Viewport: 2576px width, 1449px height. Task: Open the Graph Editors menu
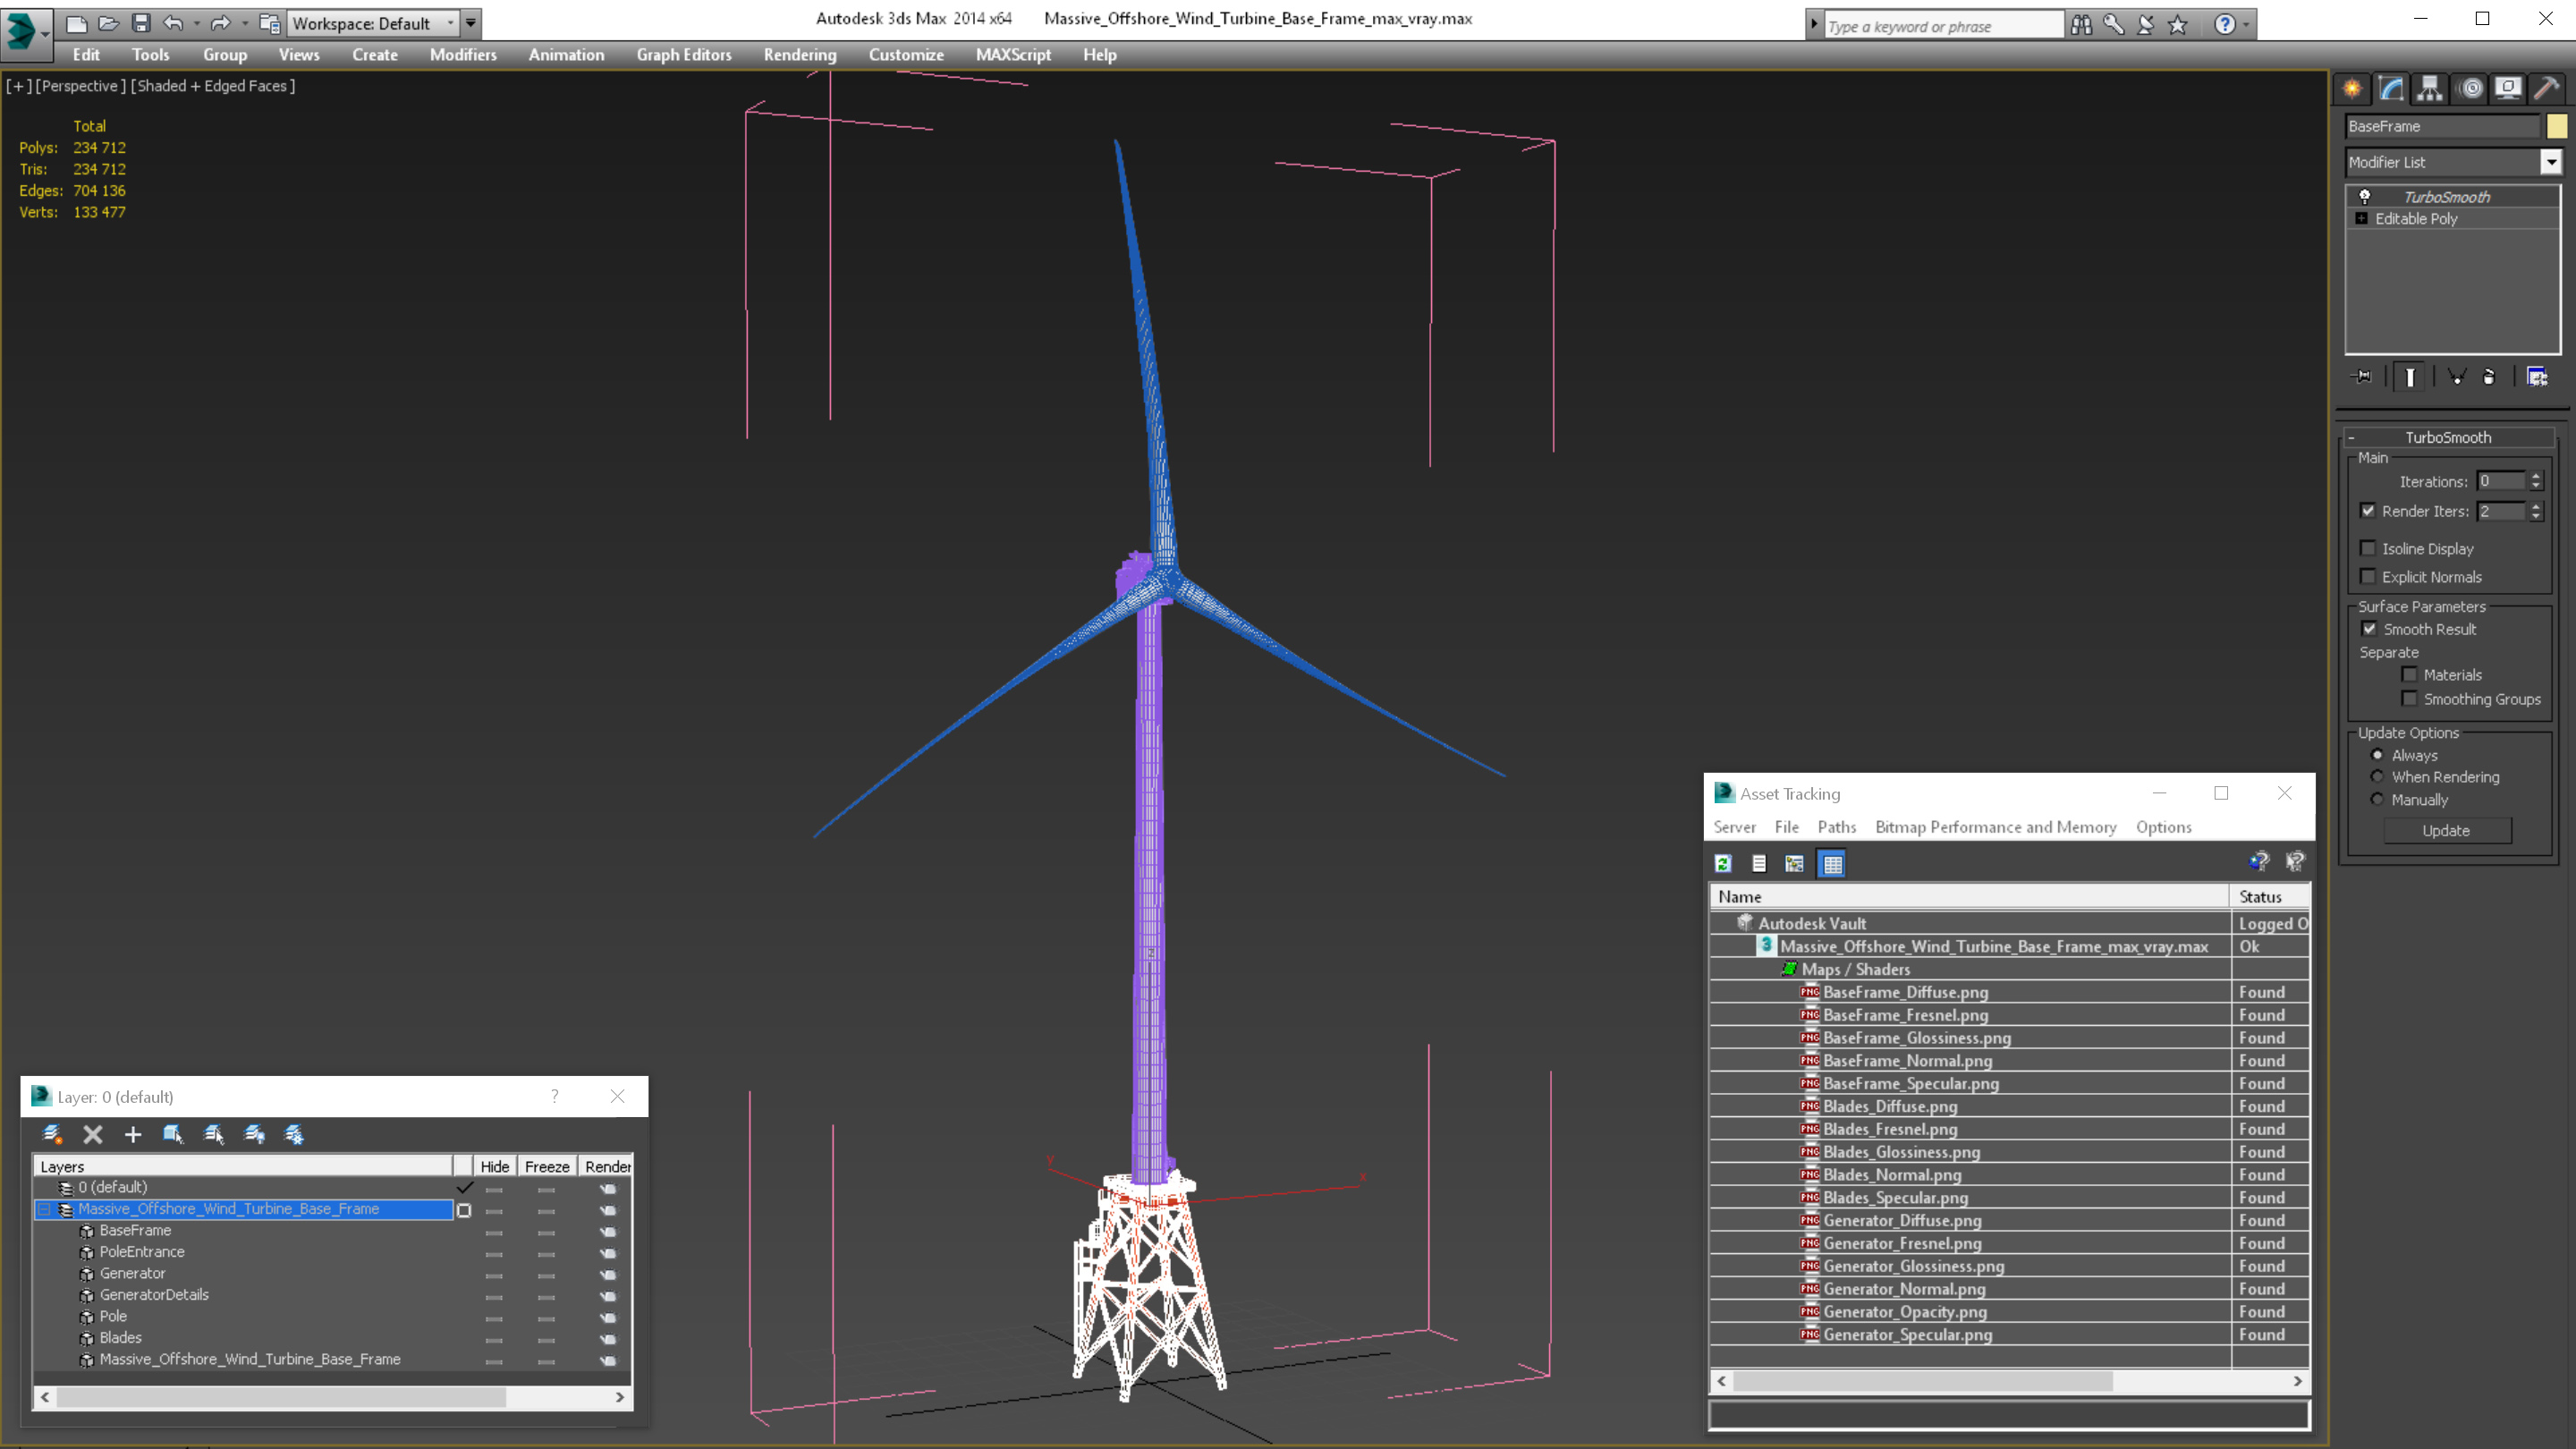(x=684, y=55)
